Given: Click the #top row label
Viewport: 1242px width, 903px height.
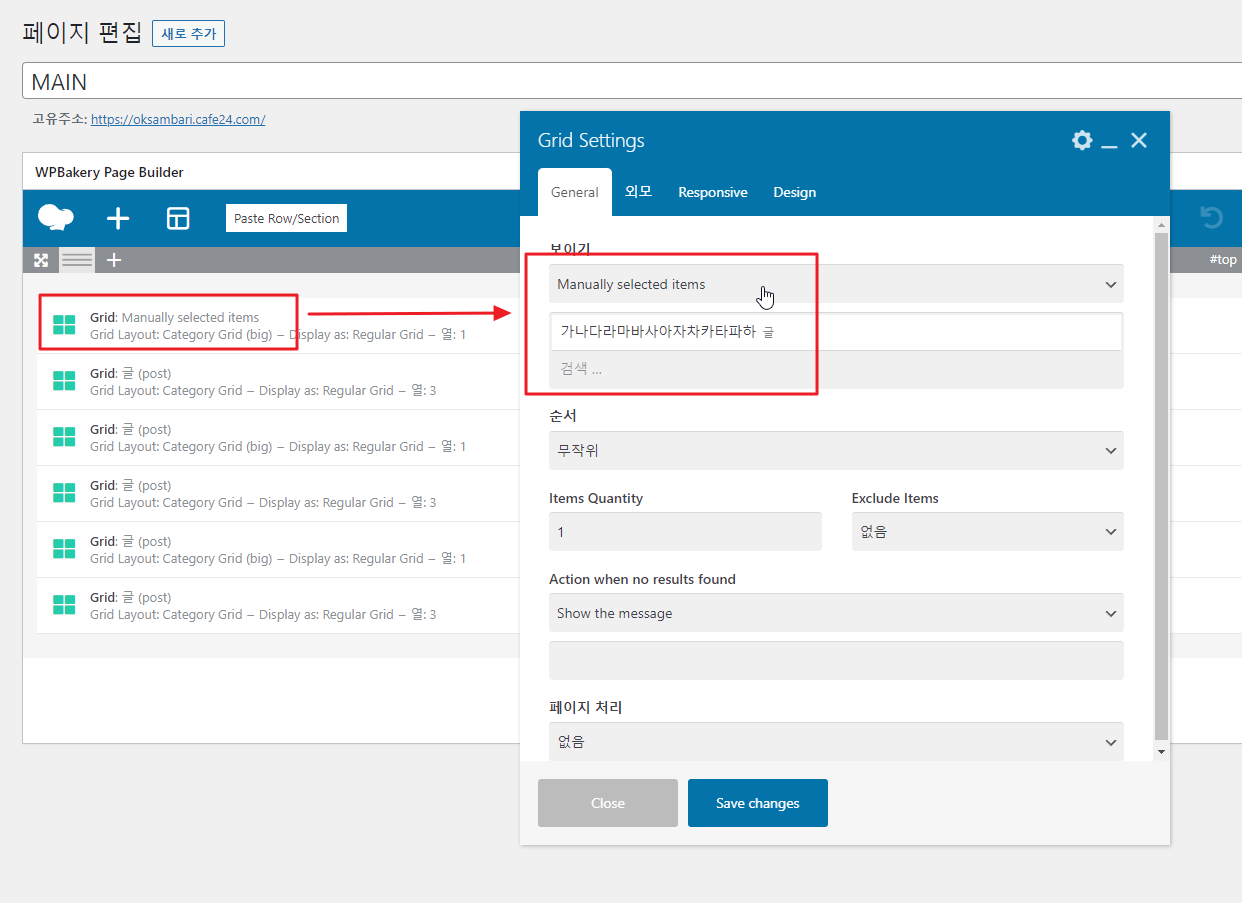Looking at the screenshot, I should tap(1223, 260).
